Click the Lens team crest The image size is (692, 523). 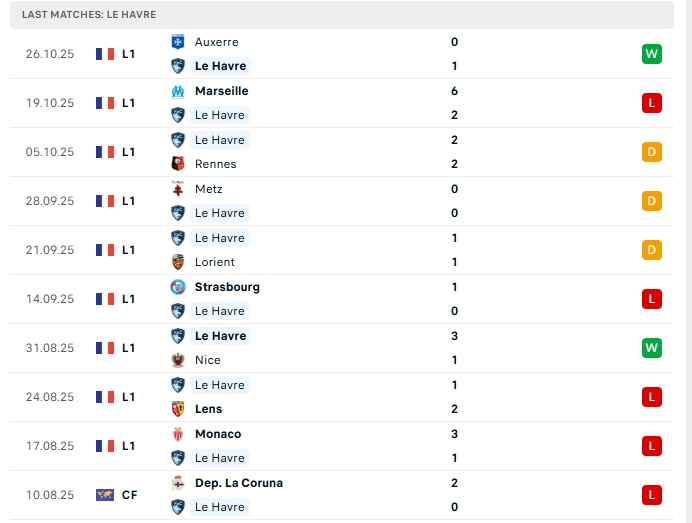[178, 409]
